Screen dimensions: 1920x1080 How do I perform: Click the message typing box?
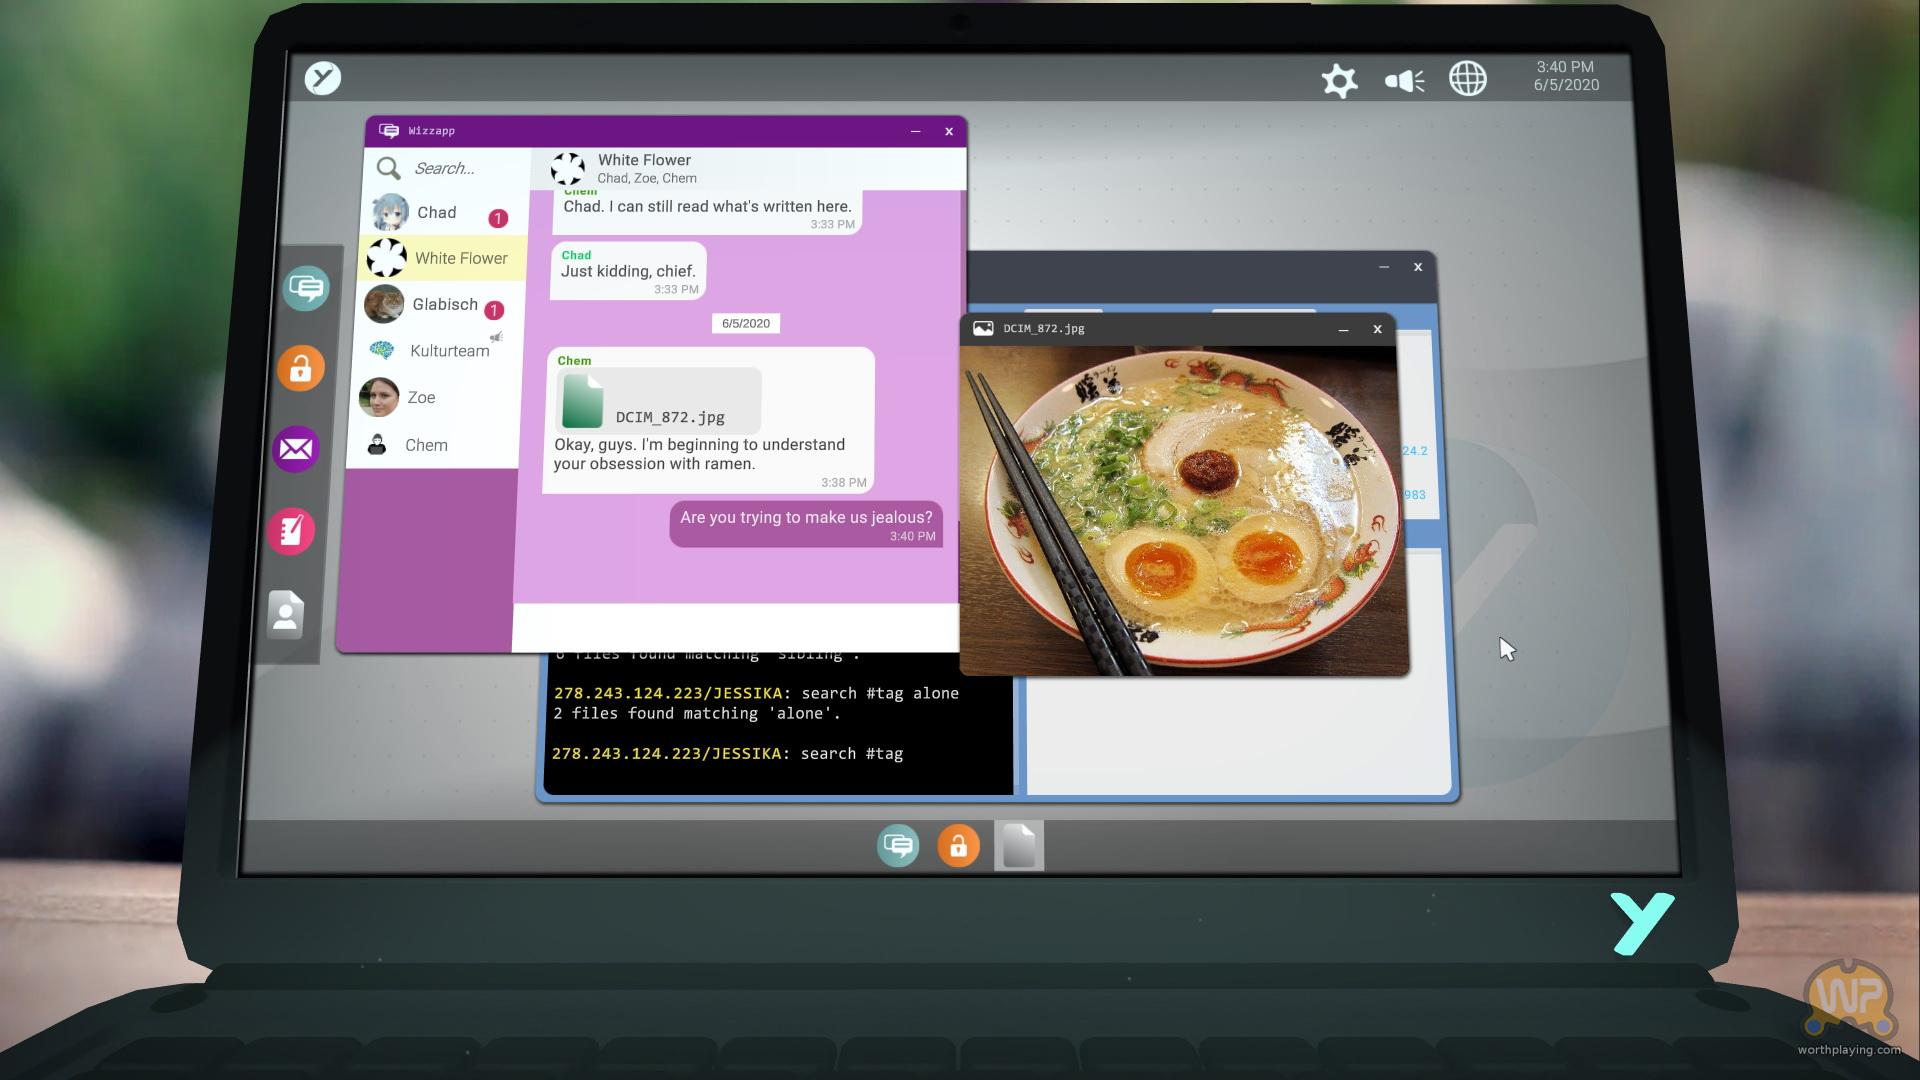[735, 628]
